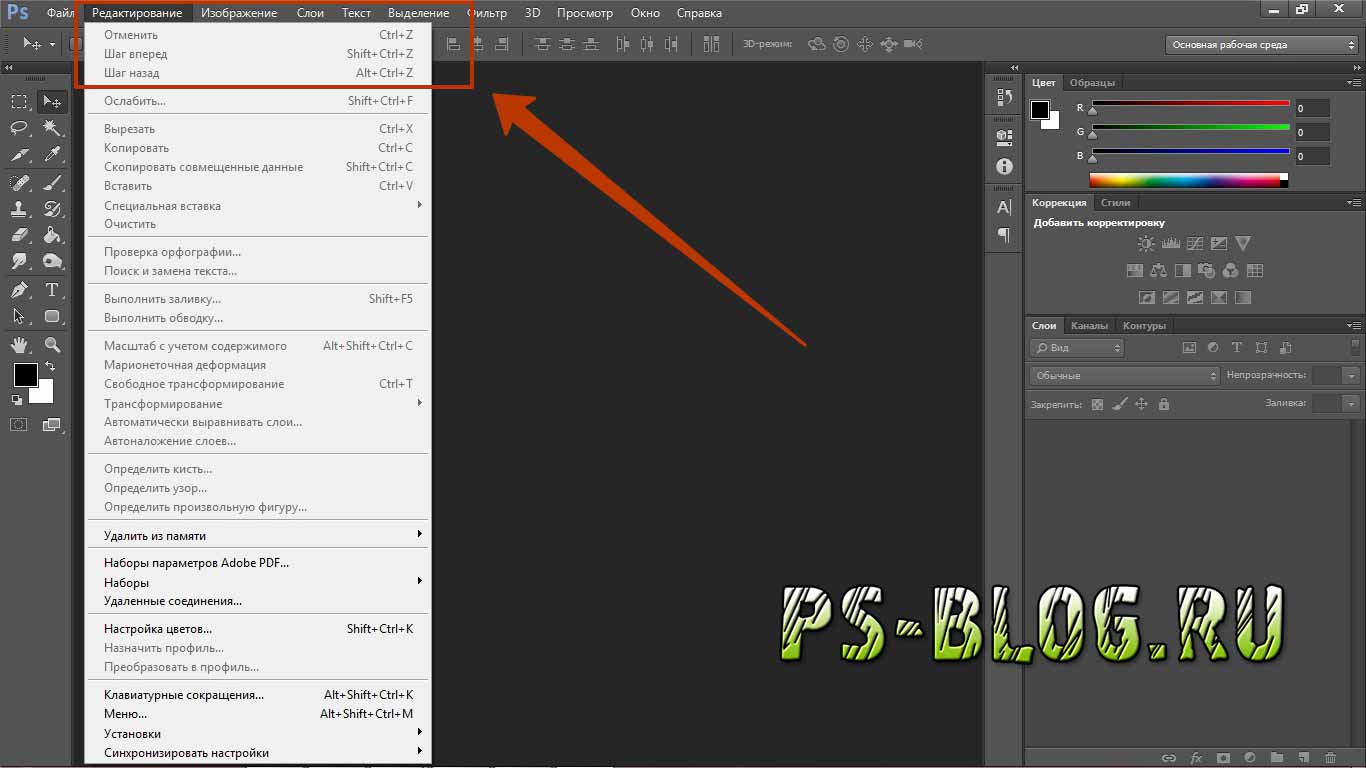Select the Eyedropper tool

tap(52, 155)
